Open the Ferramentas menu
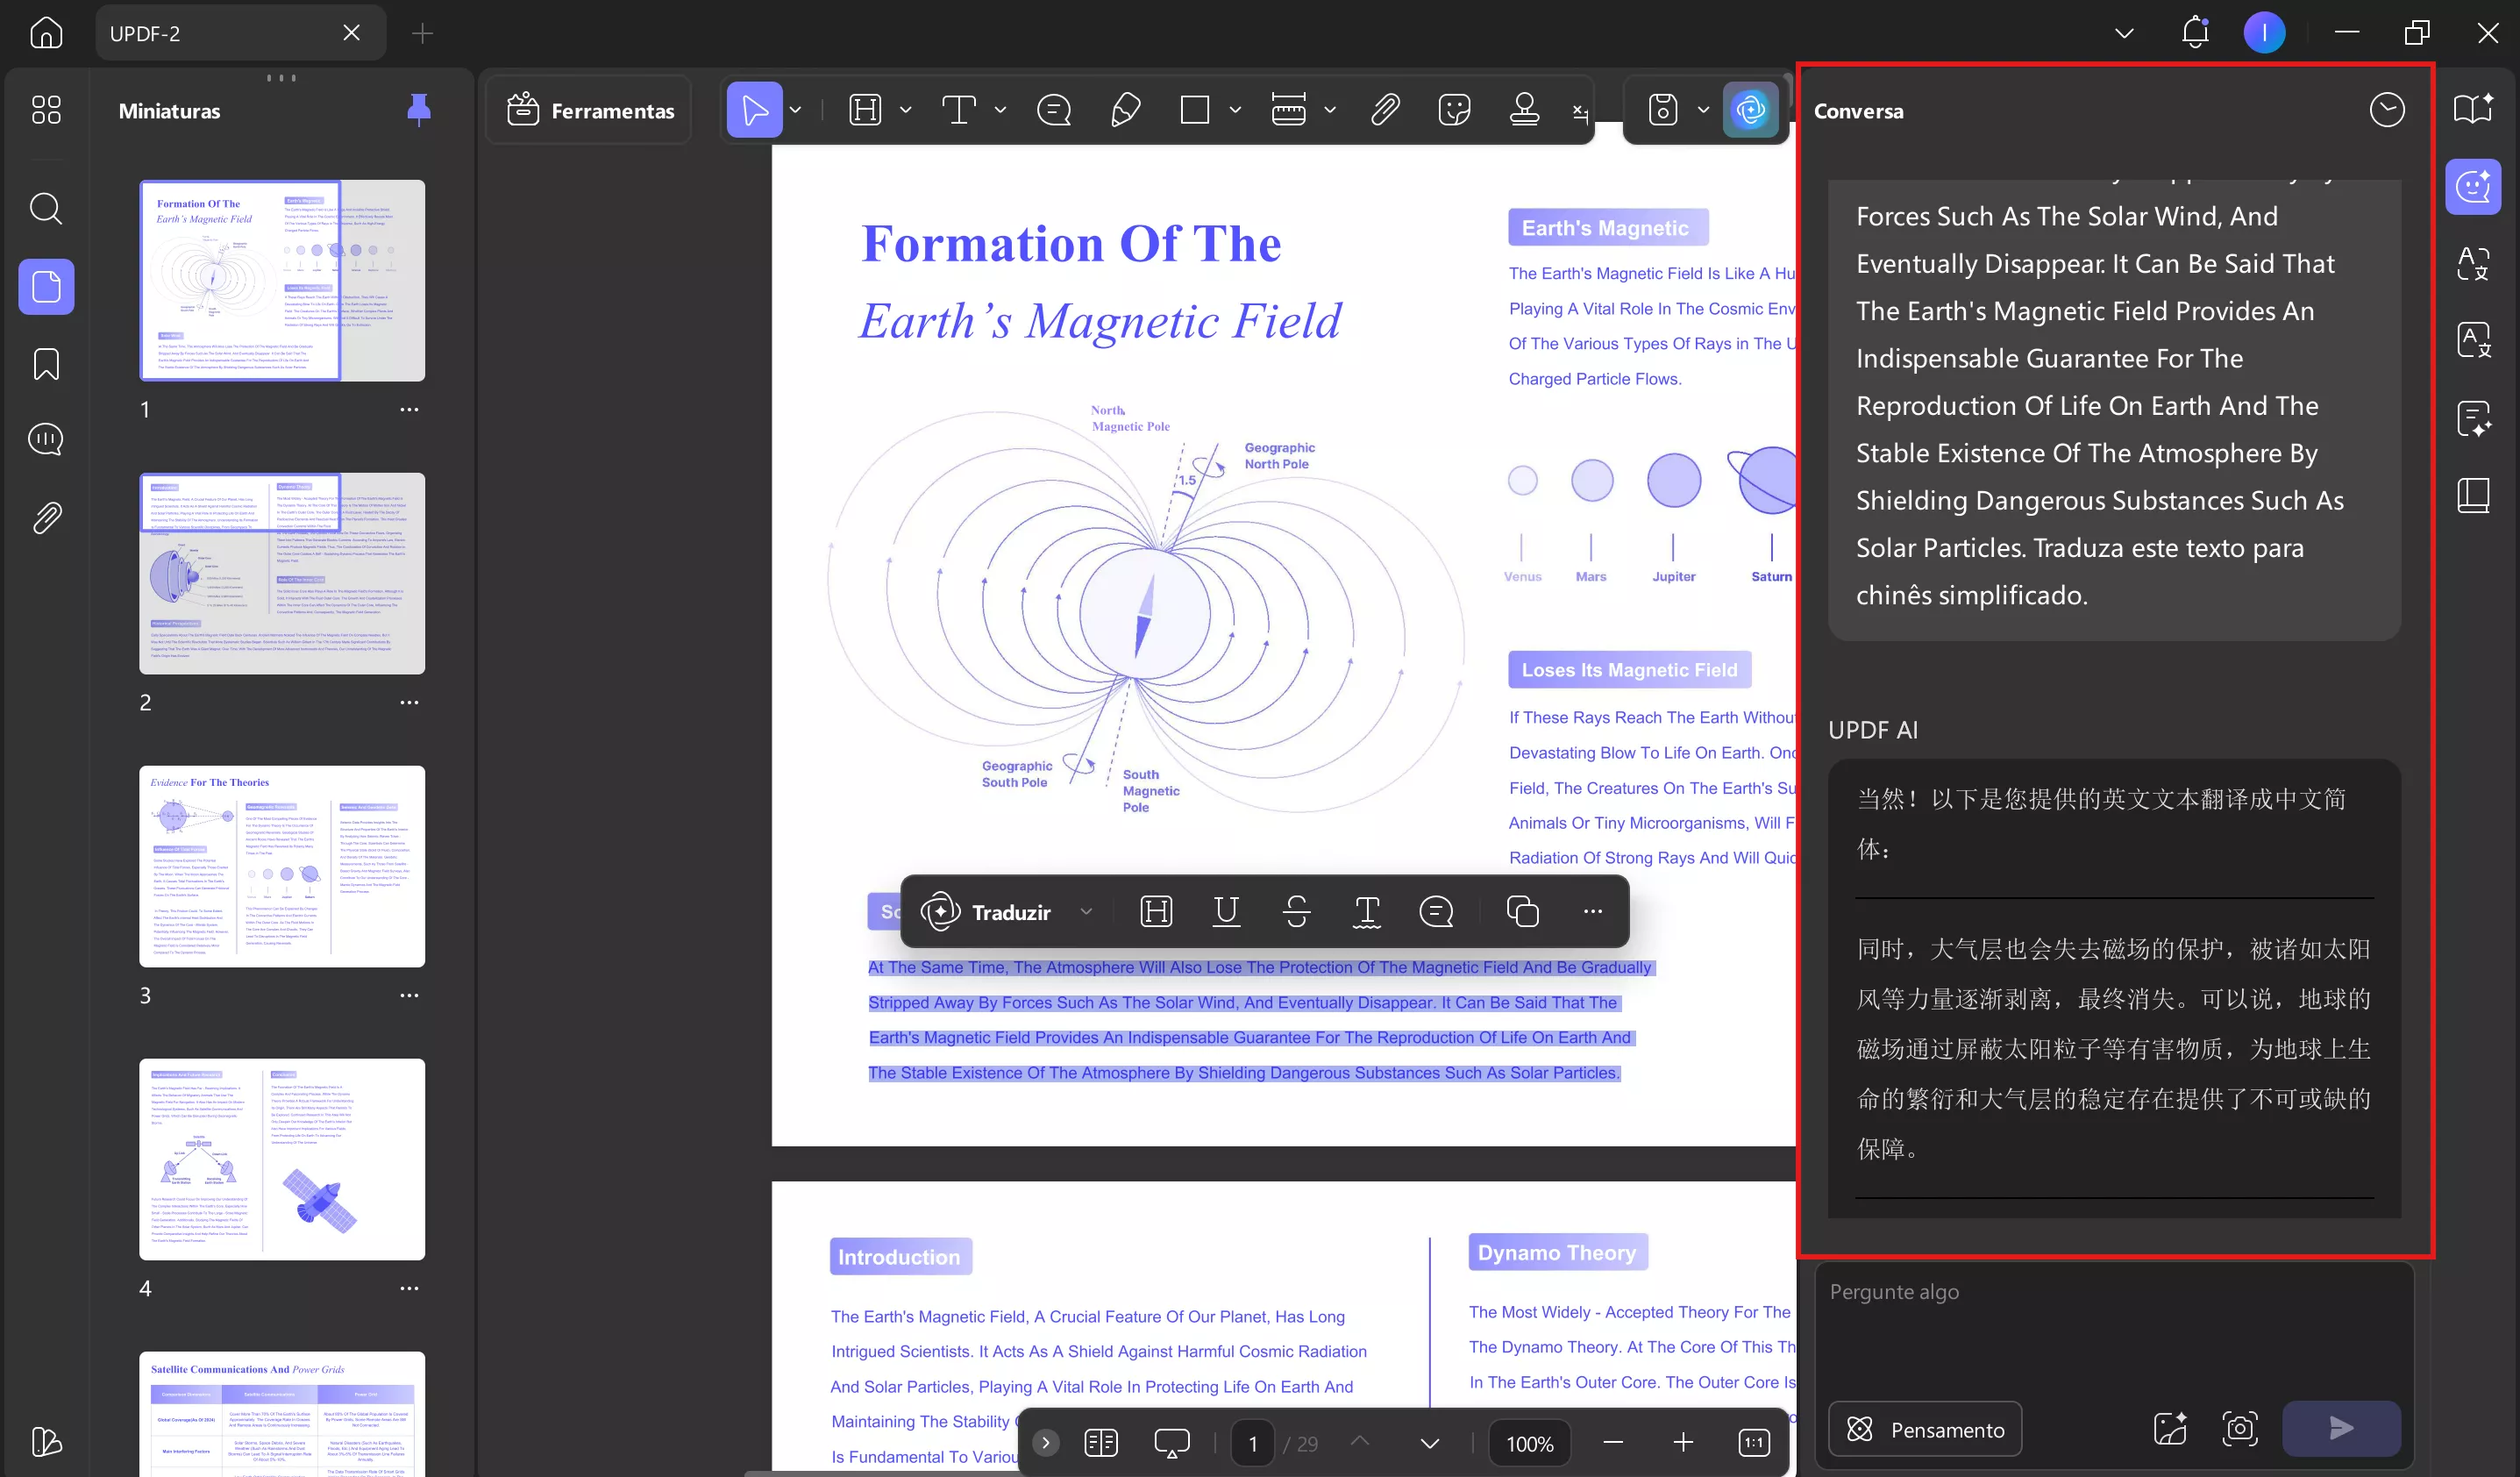Image resolution: width=2520 pixels, height=1477 pixels. tap(589, 110)
